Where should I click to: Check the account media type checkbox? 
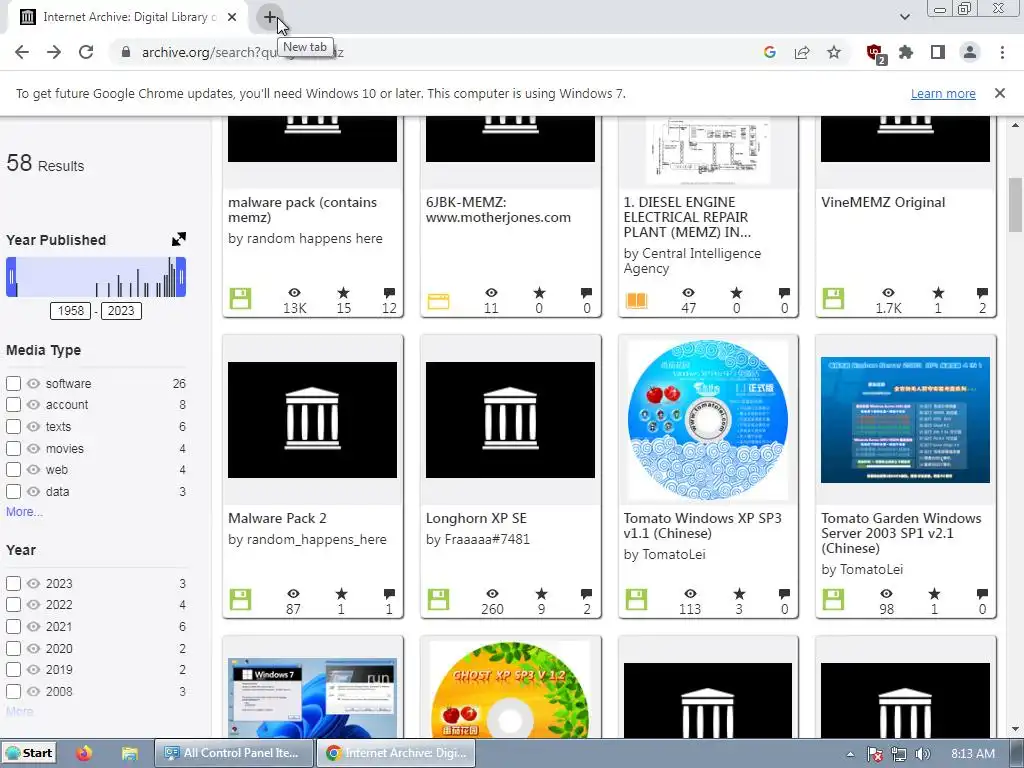[13, 405]
